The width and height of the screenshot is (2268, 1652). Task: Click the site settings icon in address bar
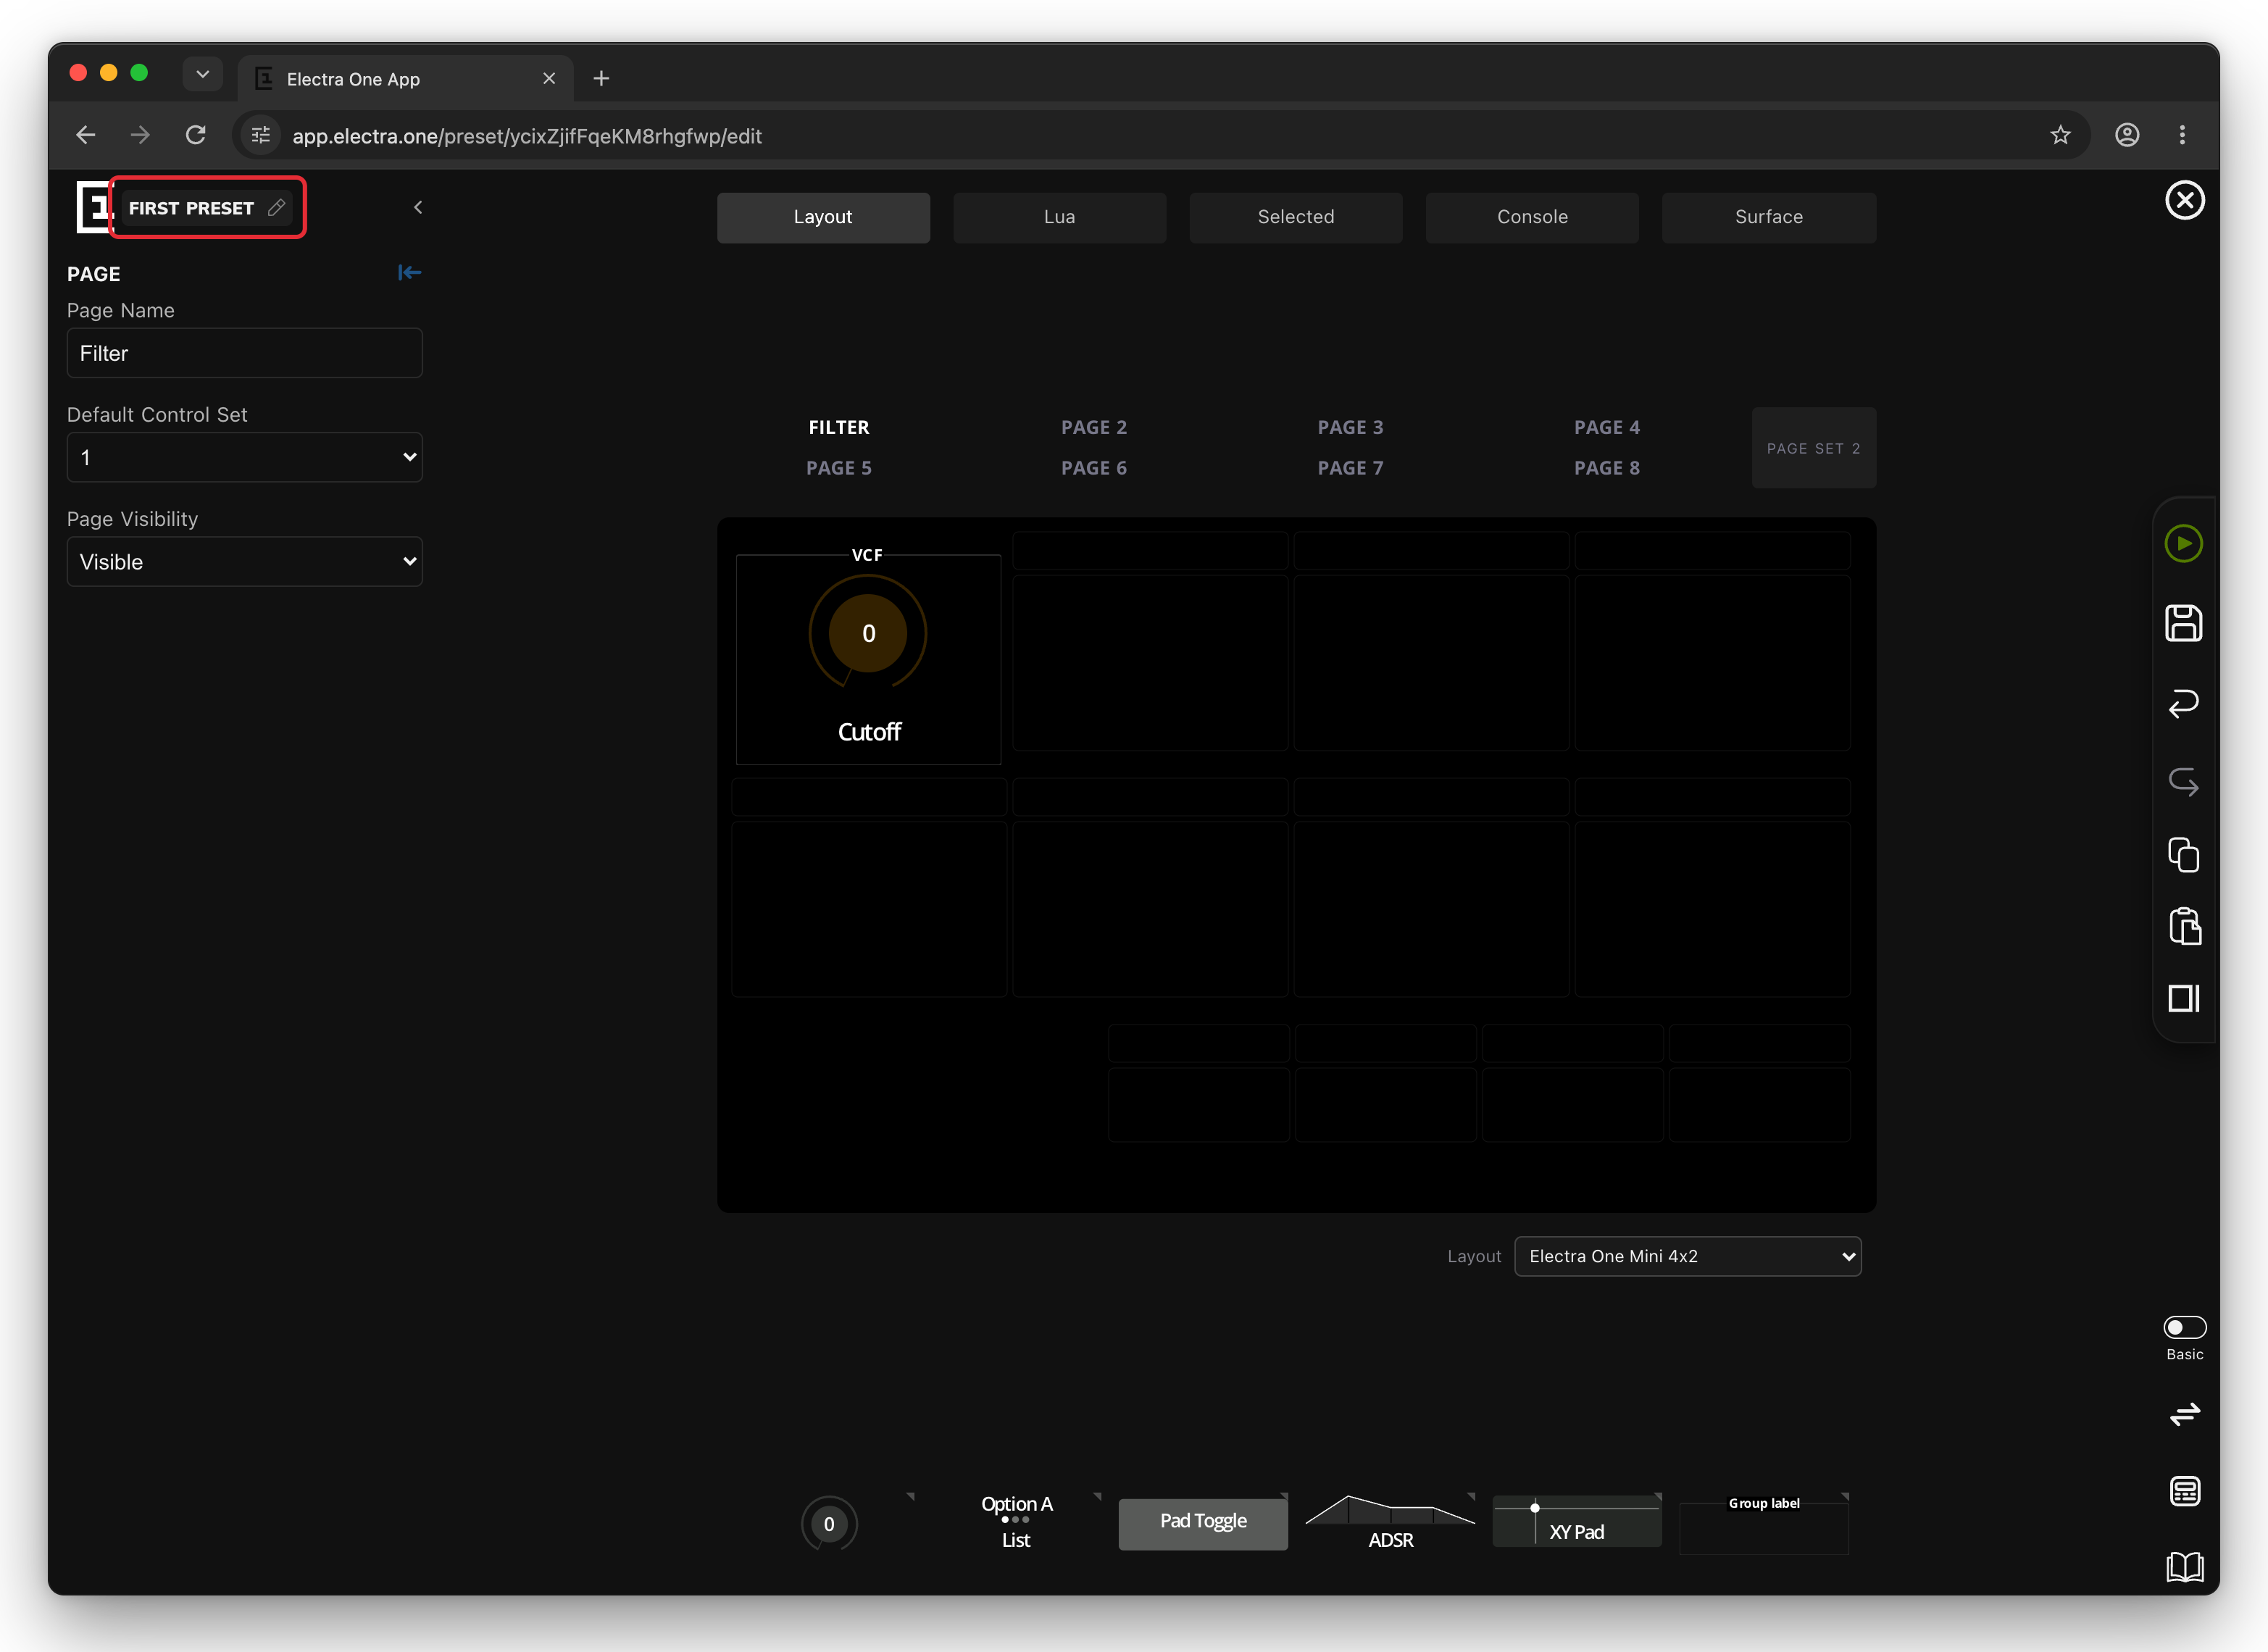(261, 135)
